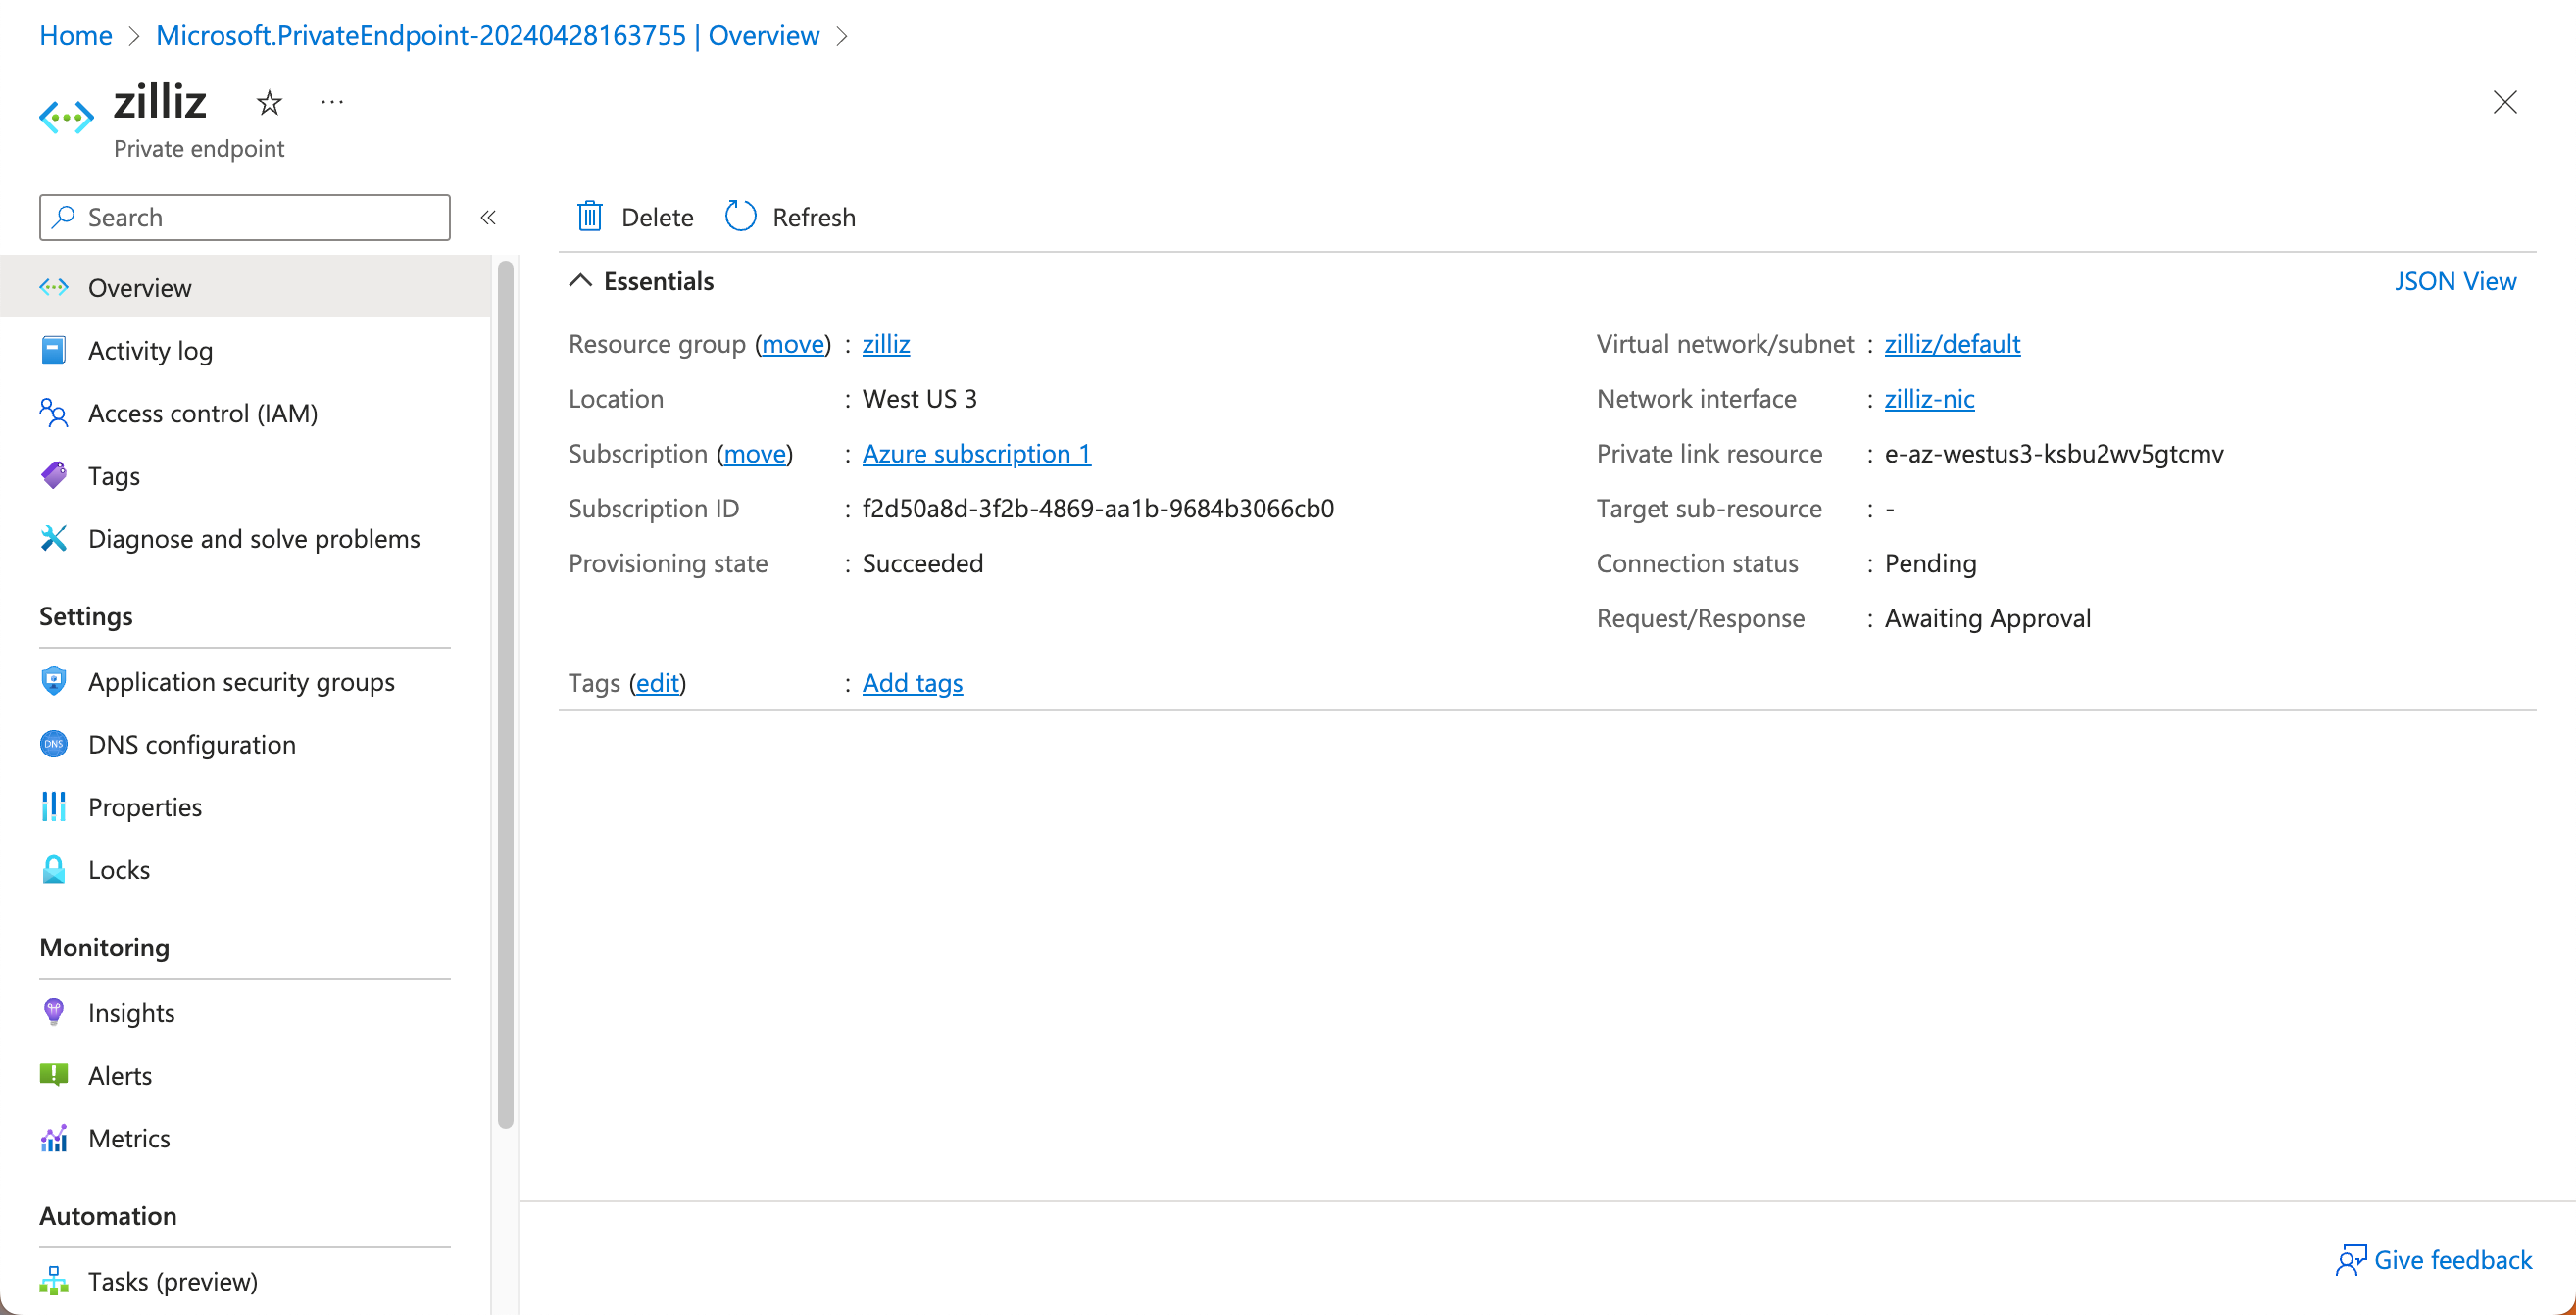This screenshot has height=1315, width=2576.
Task: Collapse the sidebar with double chevron
Action: tap(488, 217)
